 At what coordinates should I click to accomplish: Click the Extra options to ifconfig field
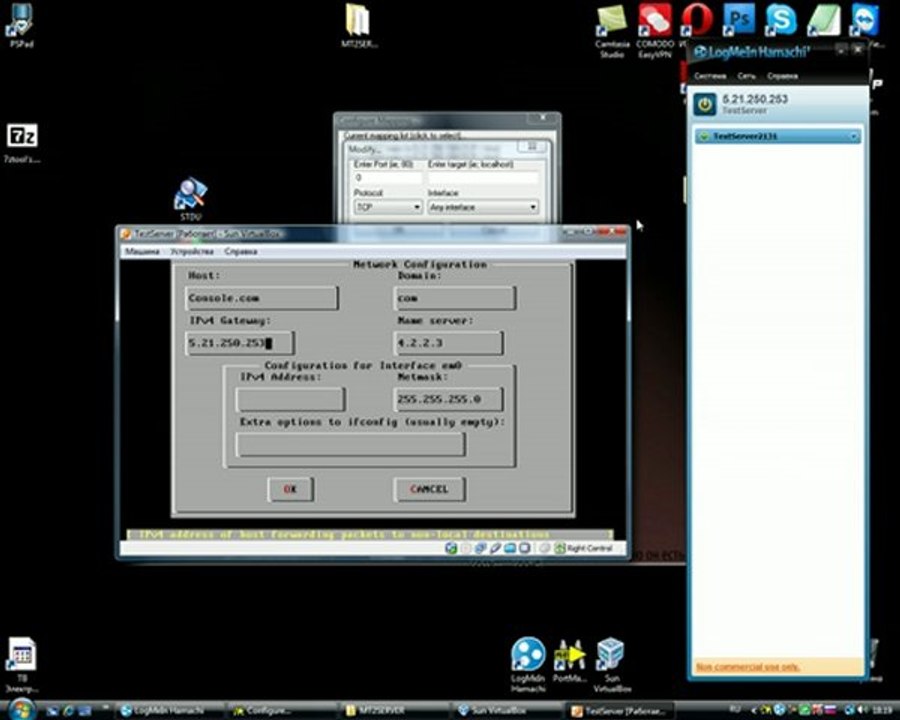tap(351, 444)
